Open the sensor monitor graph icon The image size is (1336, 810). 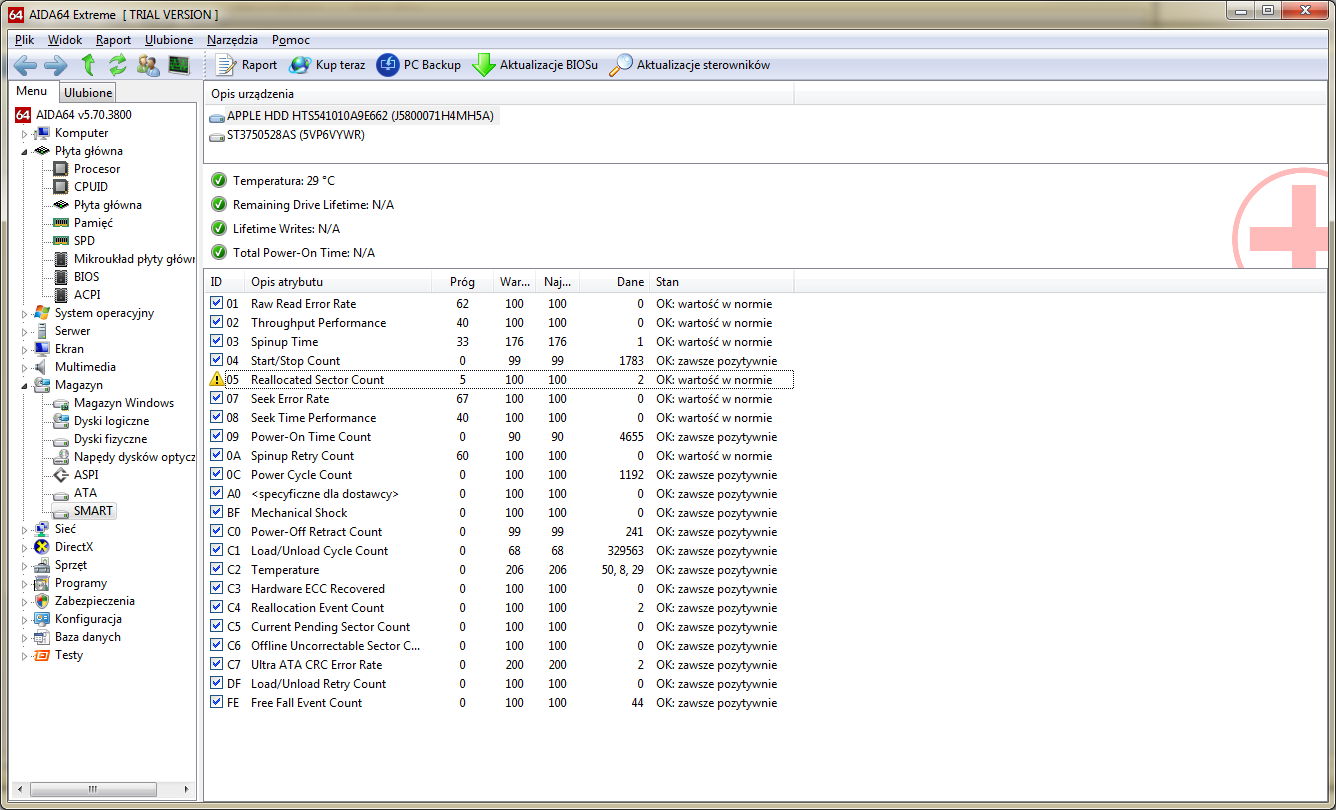click(179, 66)
